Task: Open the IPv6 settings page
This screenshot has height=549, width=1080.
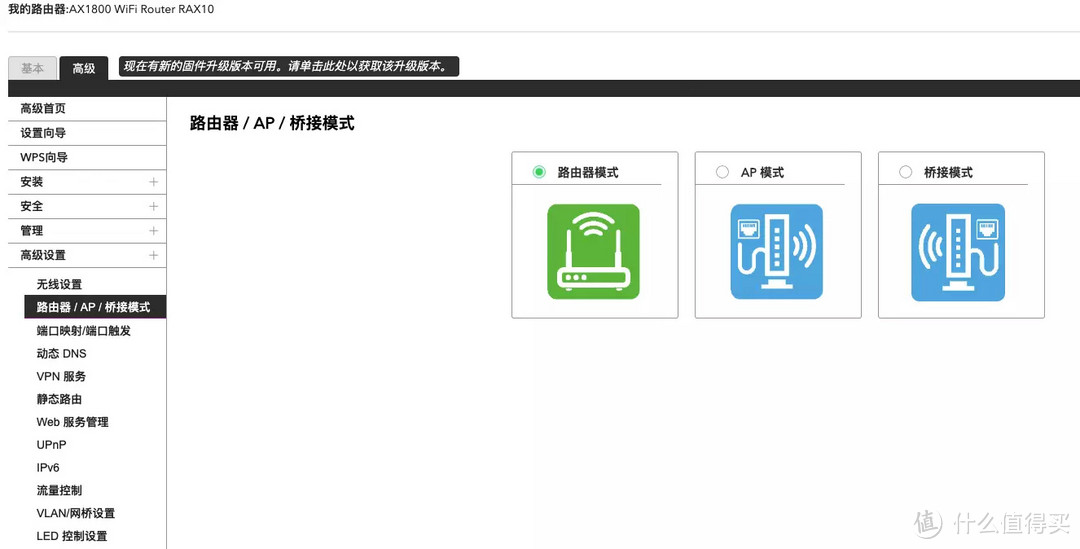Action: (48, 467)
